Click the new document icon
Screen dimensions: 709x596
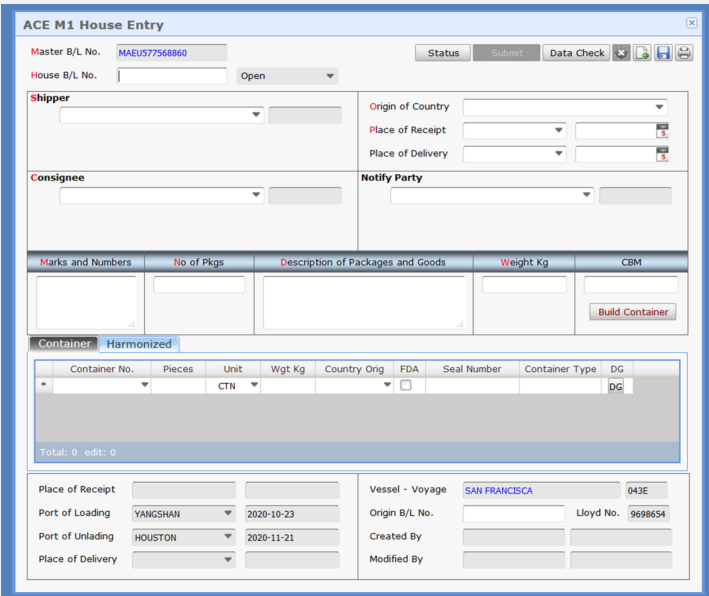coord(642,53)
